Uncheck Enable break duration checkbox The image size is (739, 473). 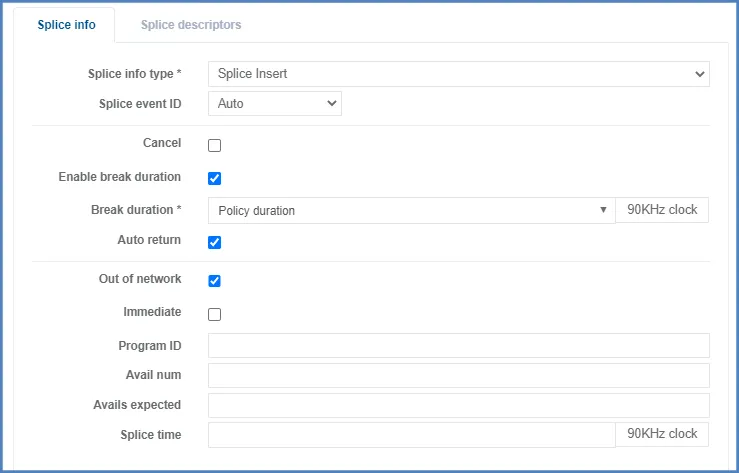(x=214, y=179)
